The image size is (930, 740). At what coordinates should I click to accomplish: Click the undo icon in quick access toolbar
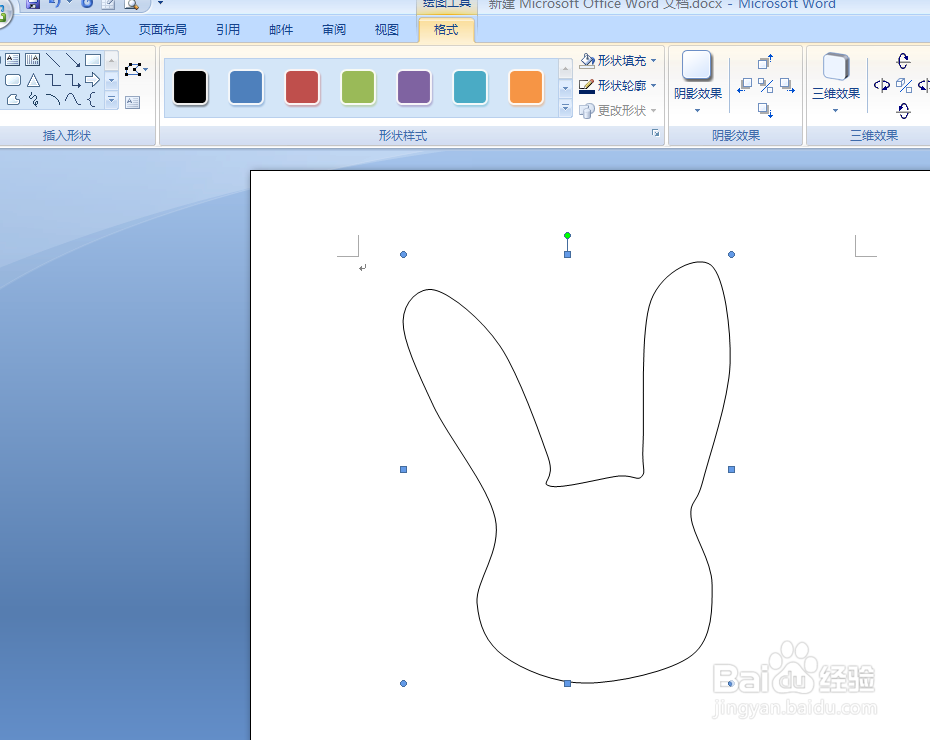click(x=55, y=4)
